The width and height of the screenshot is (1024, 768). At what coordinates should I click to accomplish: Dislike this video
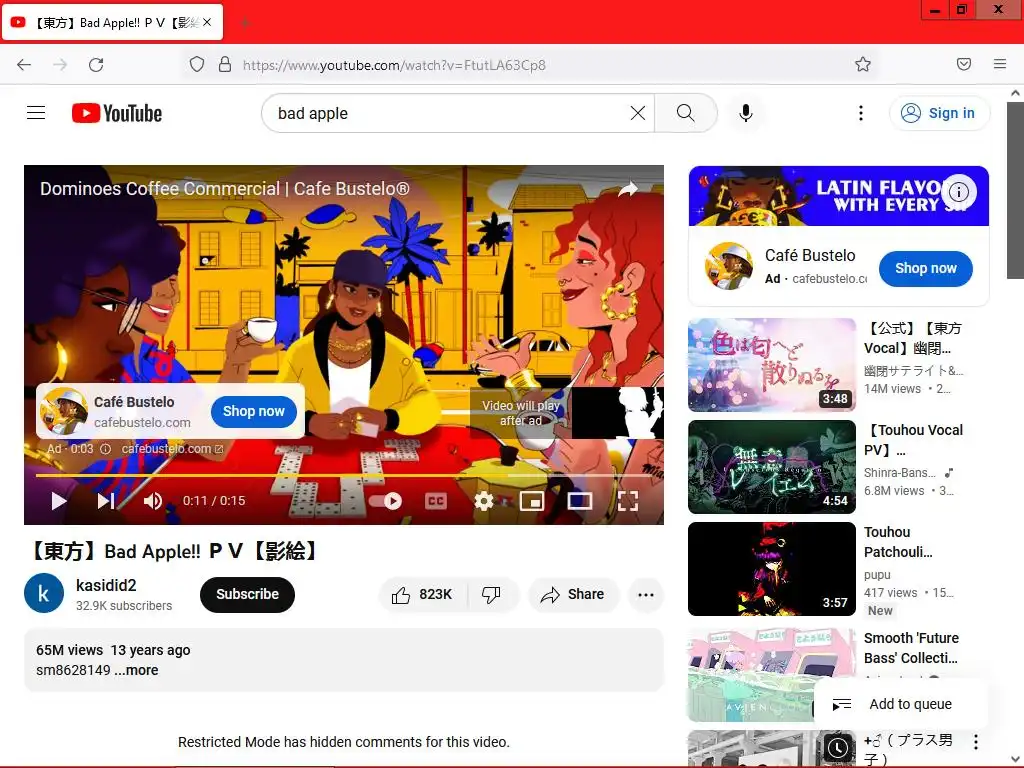click(x=492, y=594)
